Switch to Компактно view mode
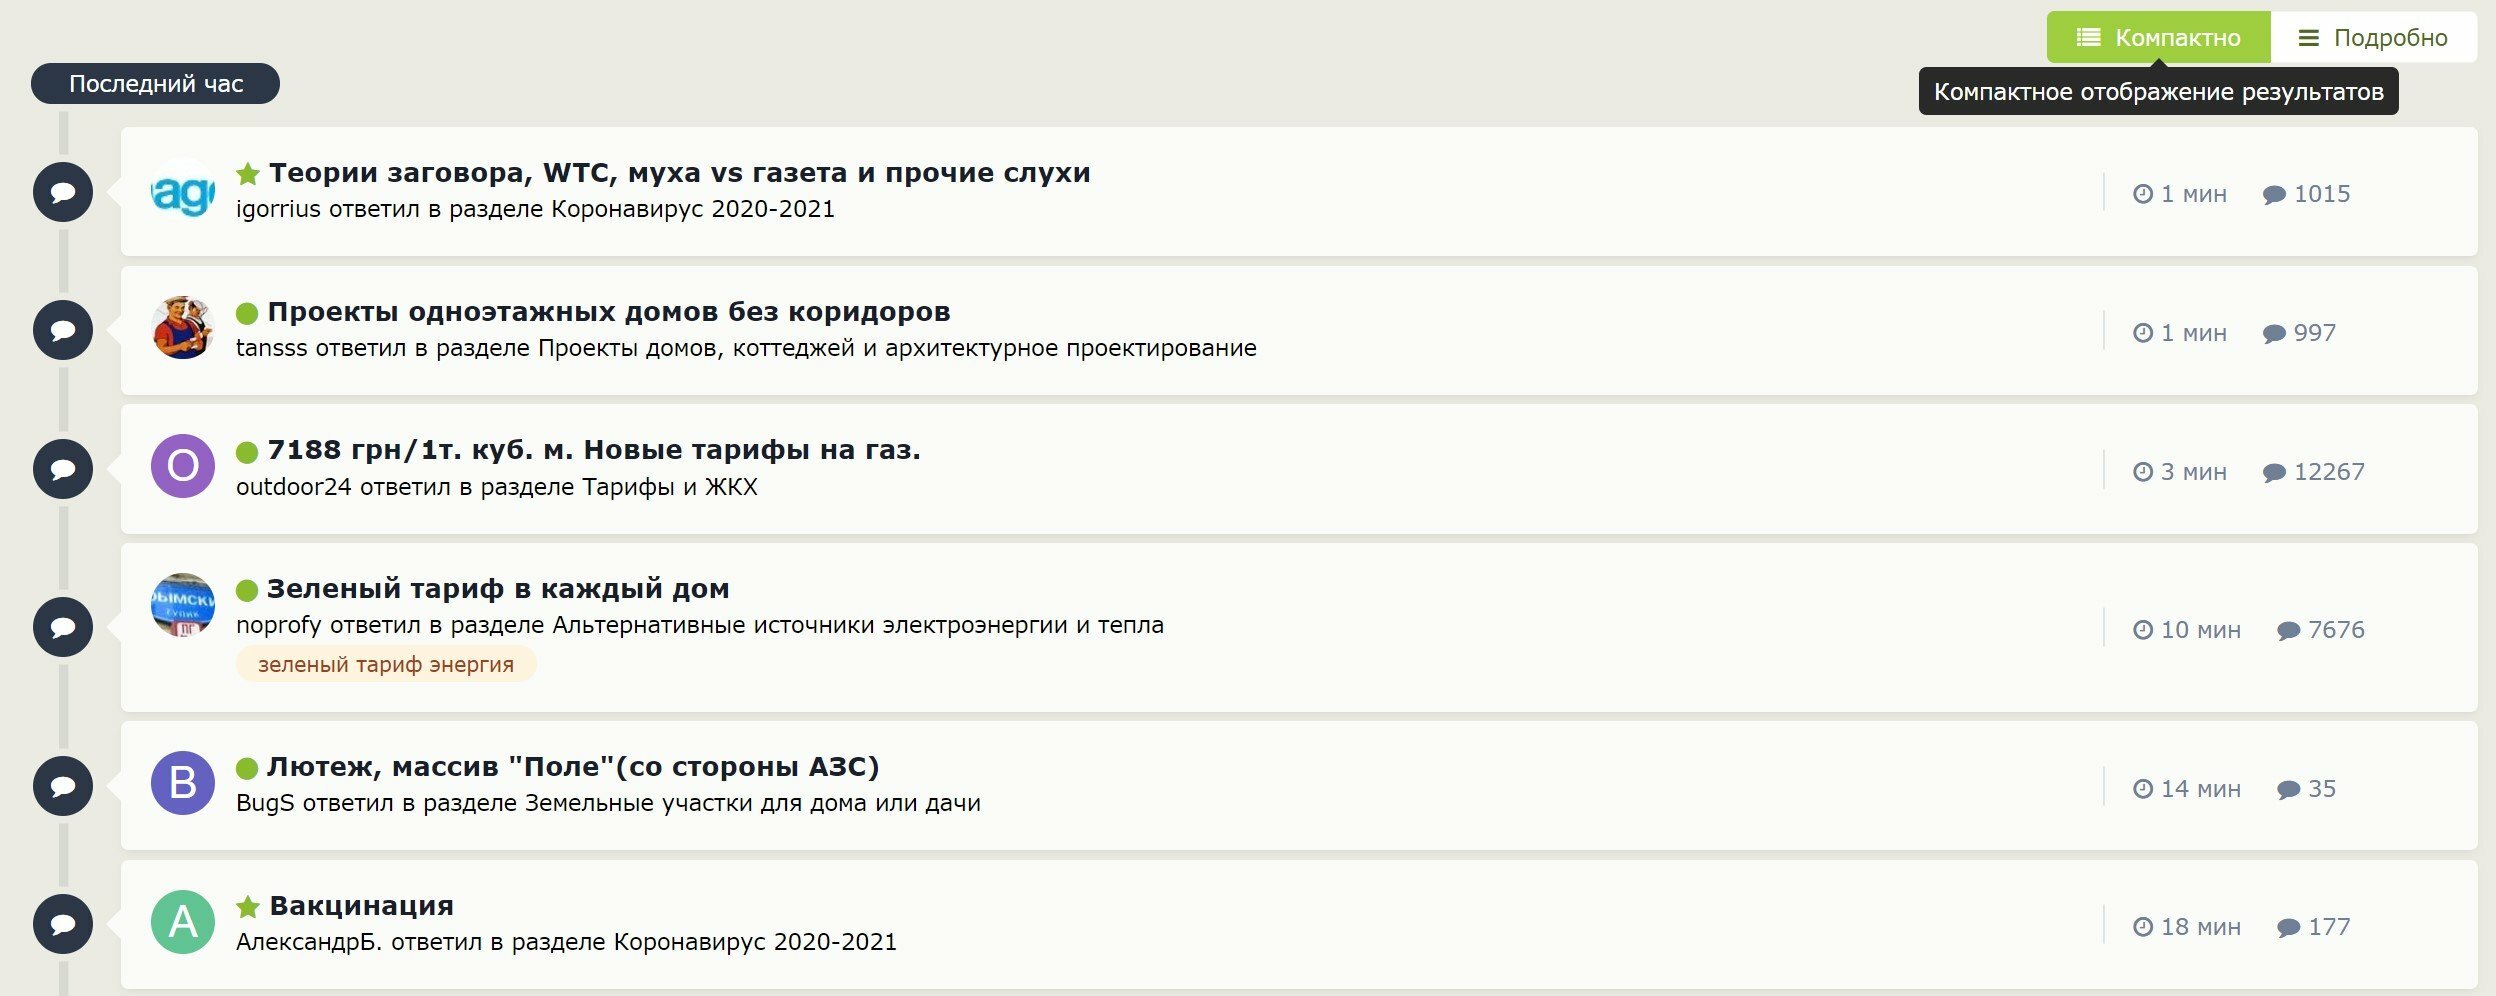Viewport: 2496px width, 996px height. click(x=2158, y=38)
